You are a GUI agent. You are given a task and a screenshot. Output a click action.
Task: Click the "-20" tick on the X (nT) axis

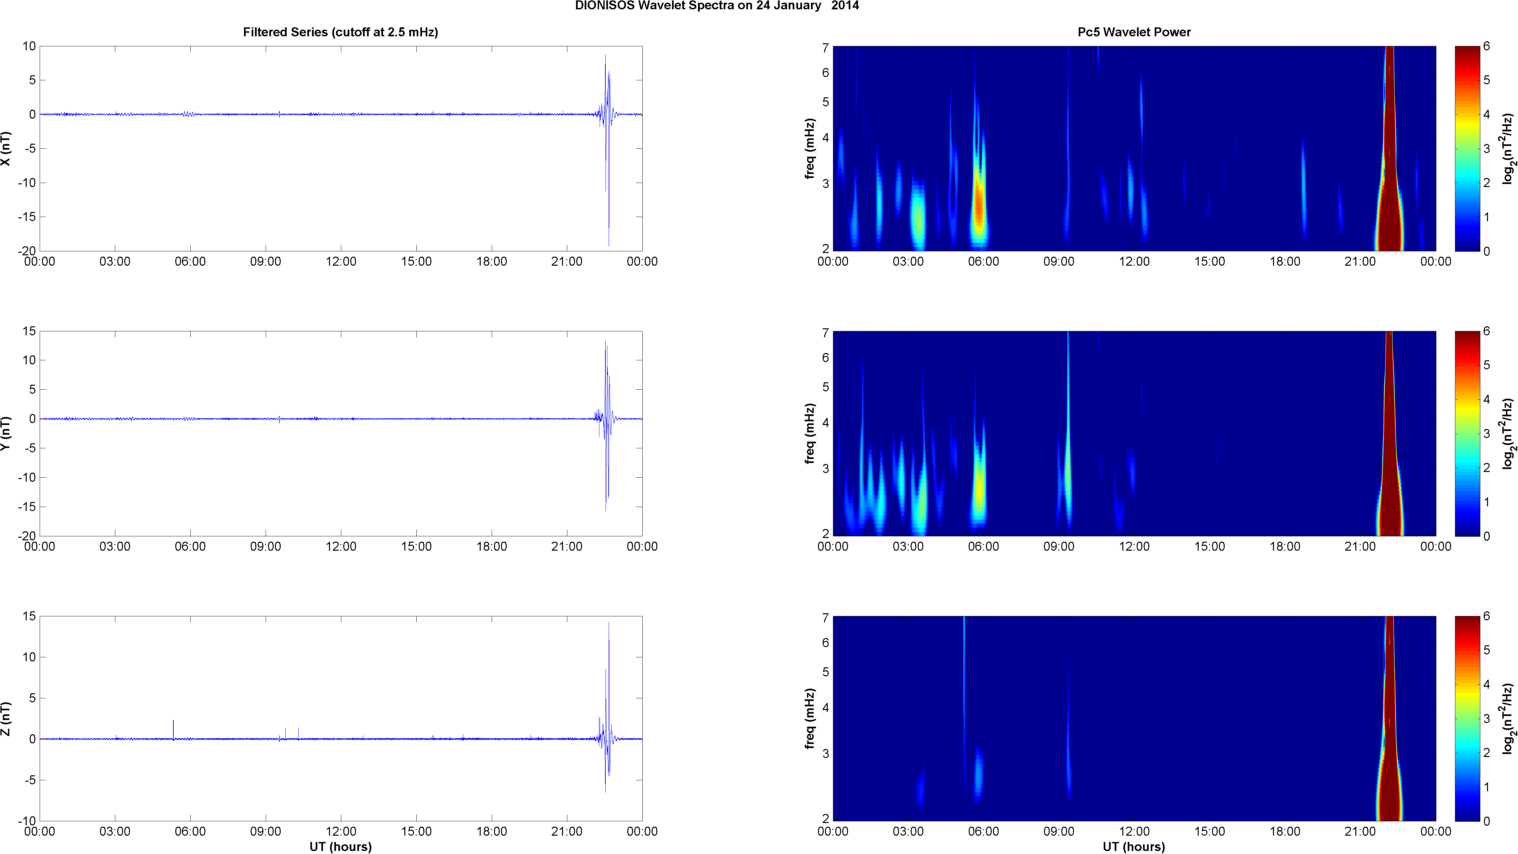point(27,251)
